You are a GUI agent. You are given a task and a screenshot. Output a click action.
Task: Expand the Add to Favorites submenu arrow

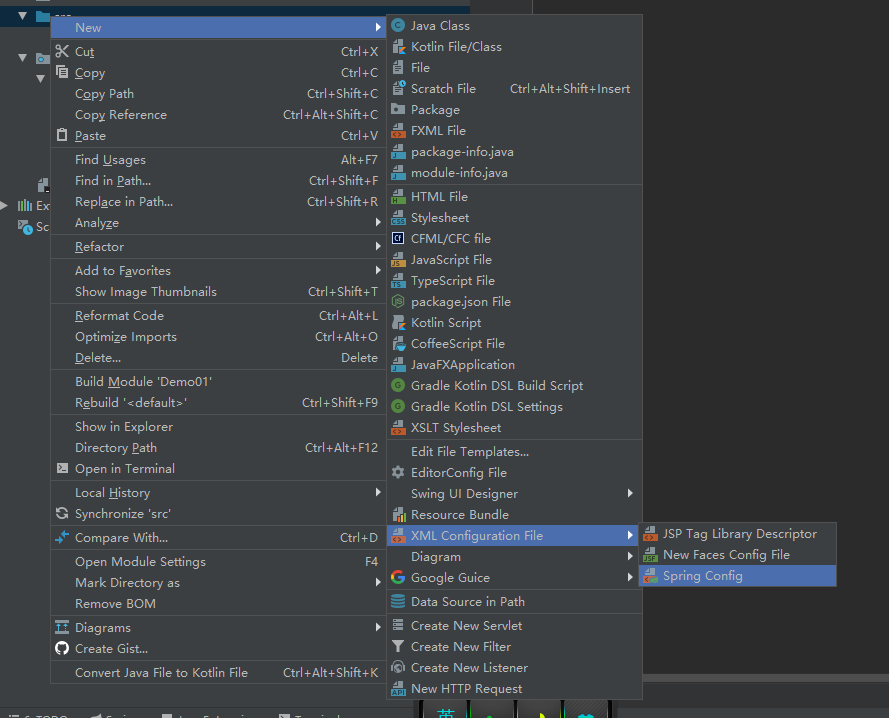pyautogui.click(x=378, y=270)
